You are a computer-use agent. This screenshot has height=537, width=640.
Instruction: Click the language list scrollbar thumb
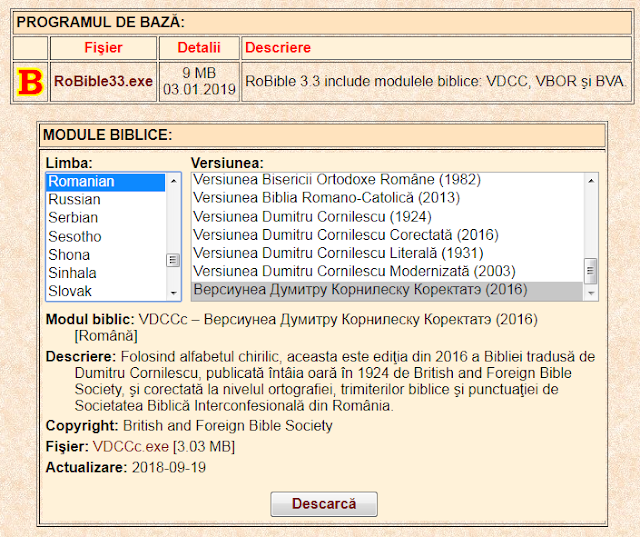tap(173, 260)
